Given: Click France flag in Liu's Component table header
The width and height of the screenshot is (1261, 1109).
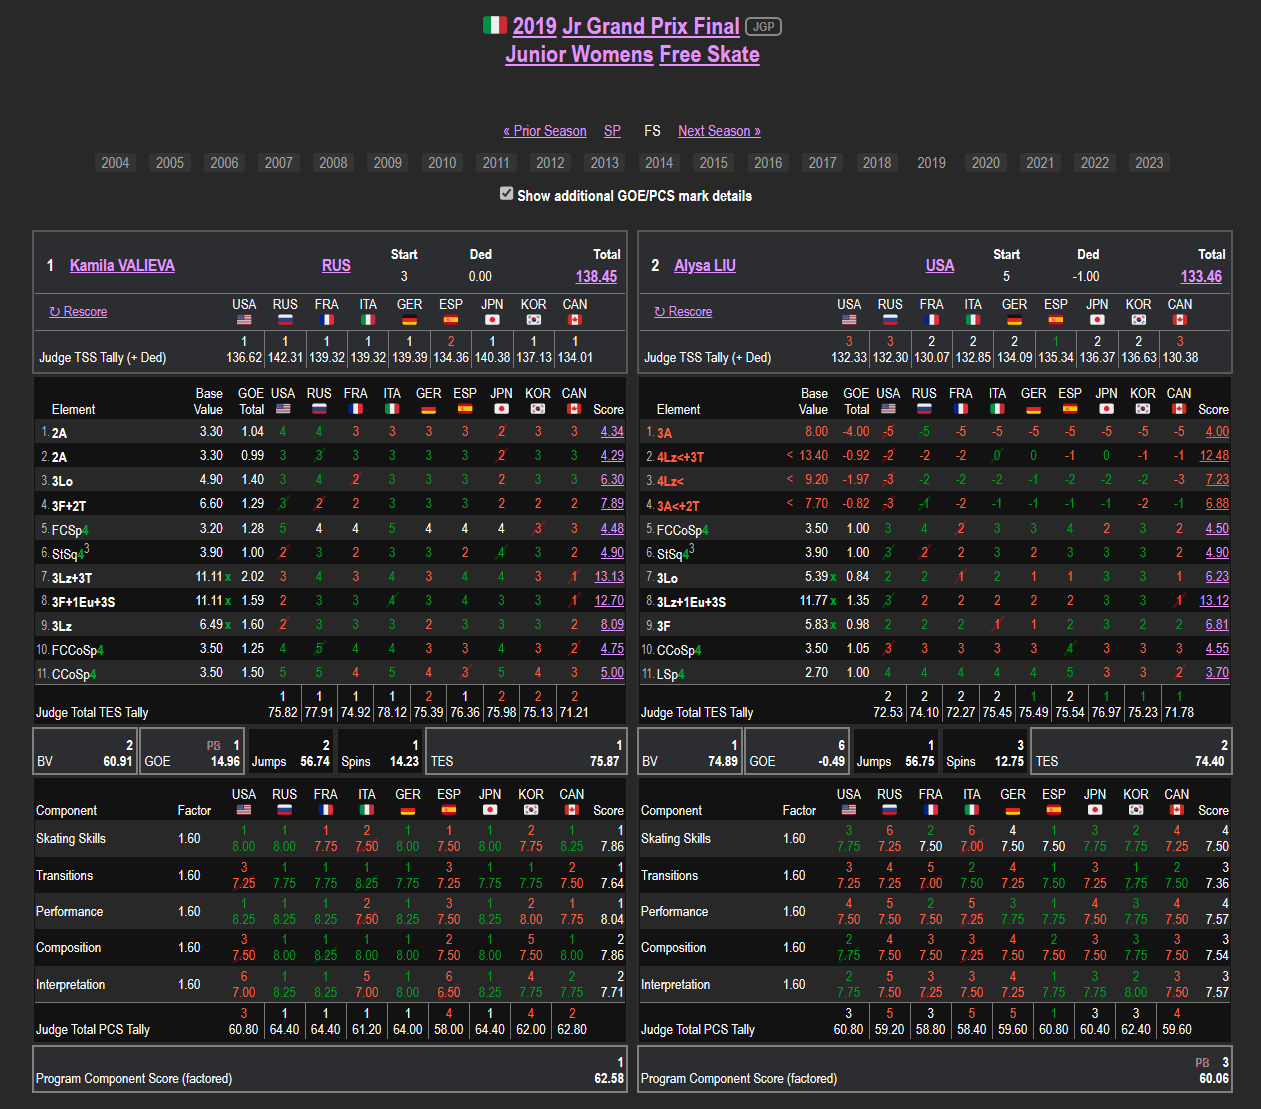Looking at the screenshot, I should [930, 809].
